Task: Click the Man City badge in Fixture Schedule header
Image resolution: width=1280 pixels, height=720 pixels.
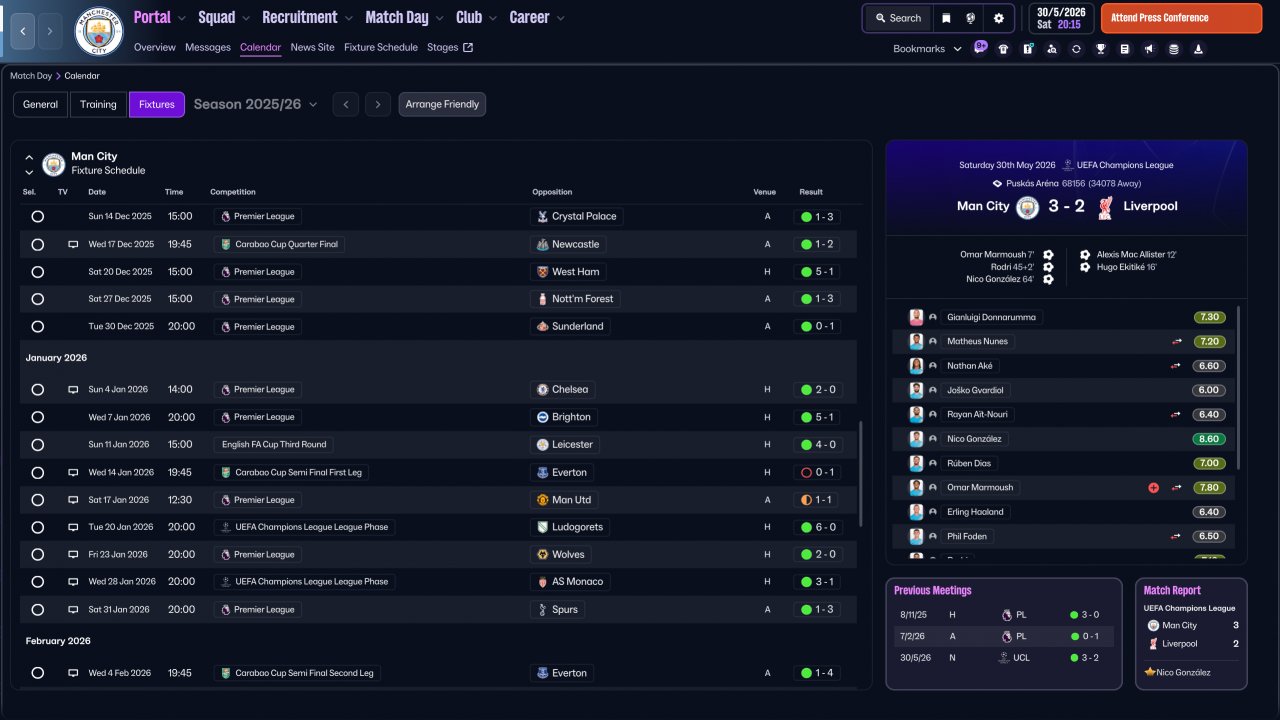Action: tap(54, 164)
